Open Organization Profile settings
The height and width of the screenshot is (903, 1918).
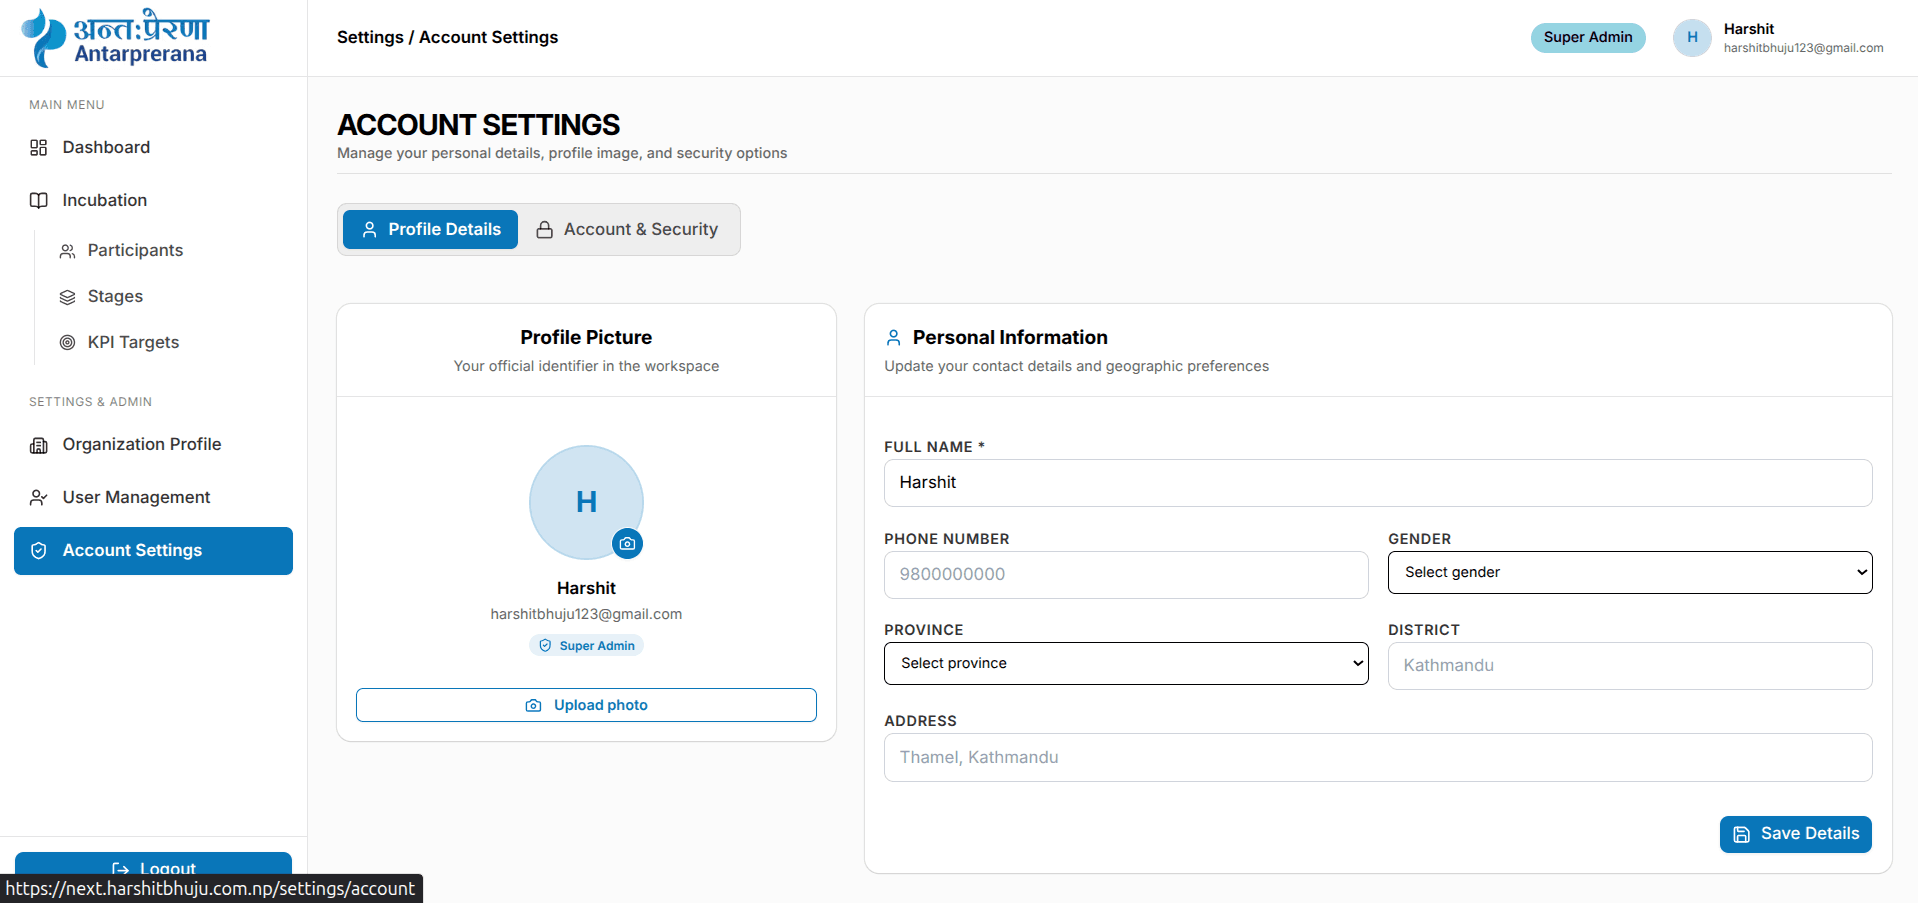pyautogui.click(x=153, y=445)
